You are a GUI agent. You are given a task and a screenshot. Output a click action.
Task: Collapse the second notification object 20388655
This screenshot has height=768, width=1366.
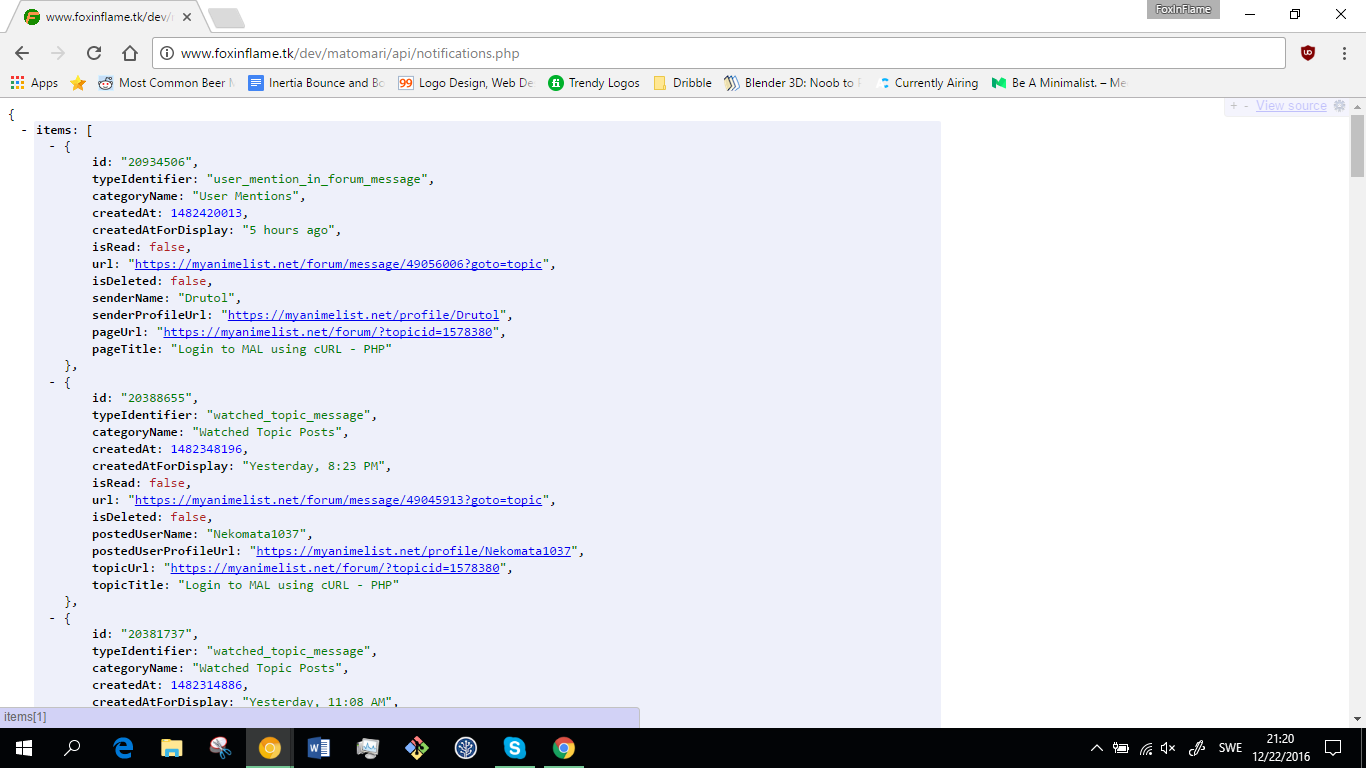[x=53, y=382]
